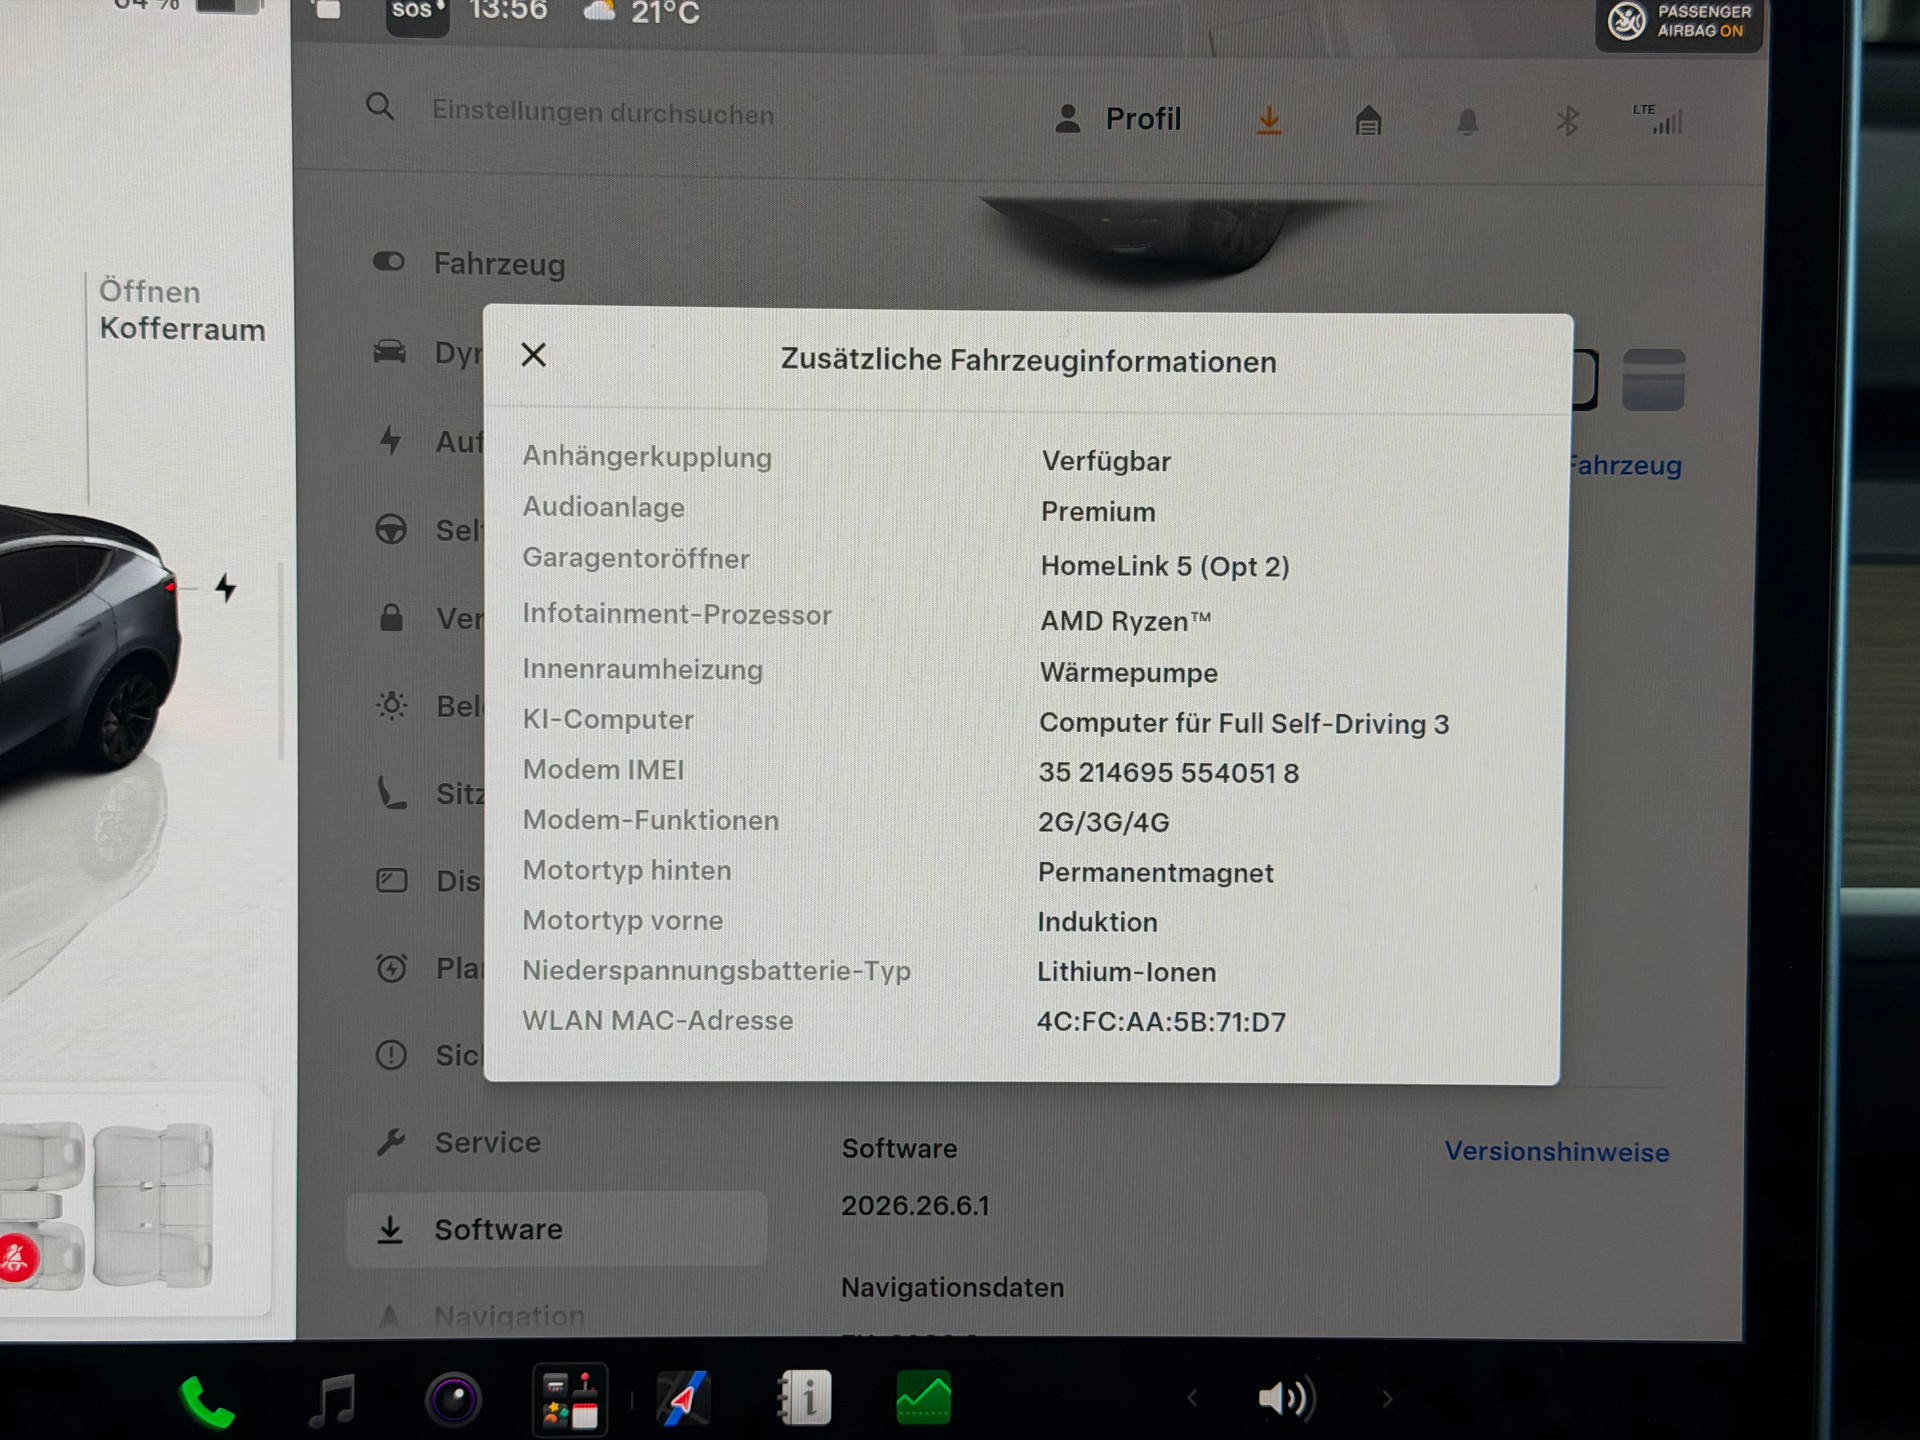Tap the Wärmepumpe heating value
Image resolution: width=1920 pixels, height=1440 pixels.
pos(1129,673)
